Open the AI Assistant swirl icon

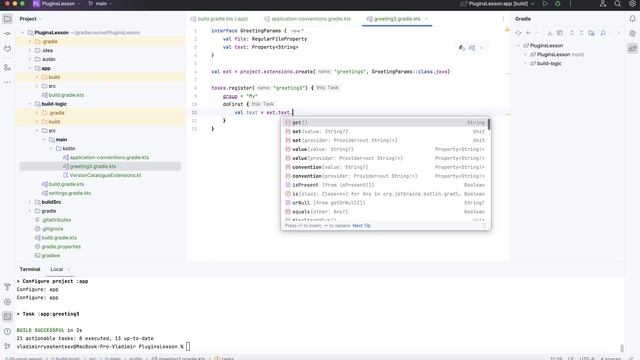[632, 33]
